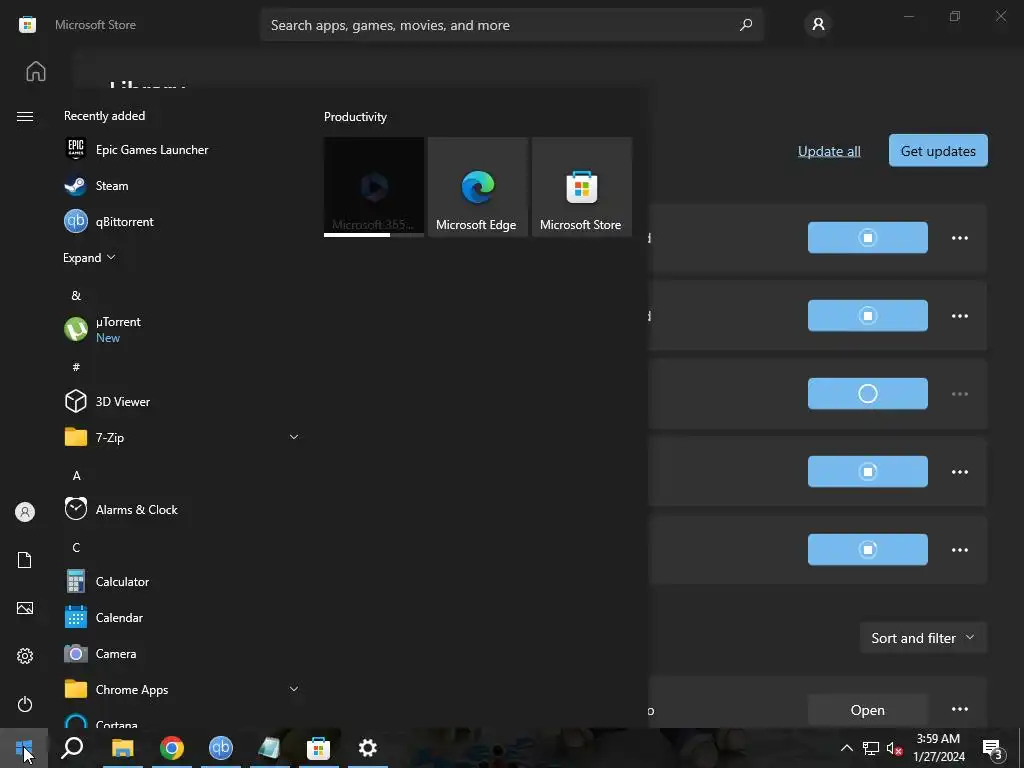1024x768 pixels.
Task: Jump to the 'C' letter group header
Action: (x=76, y=547)
